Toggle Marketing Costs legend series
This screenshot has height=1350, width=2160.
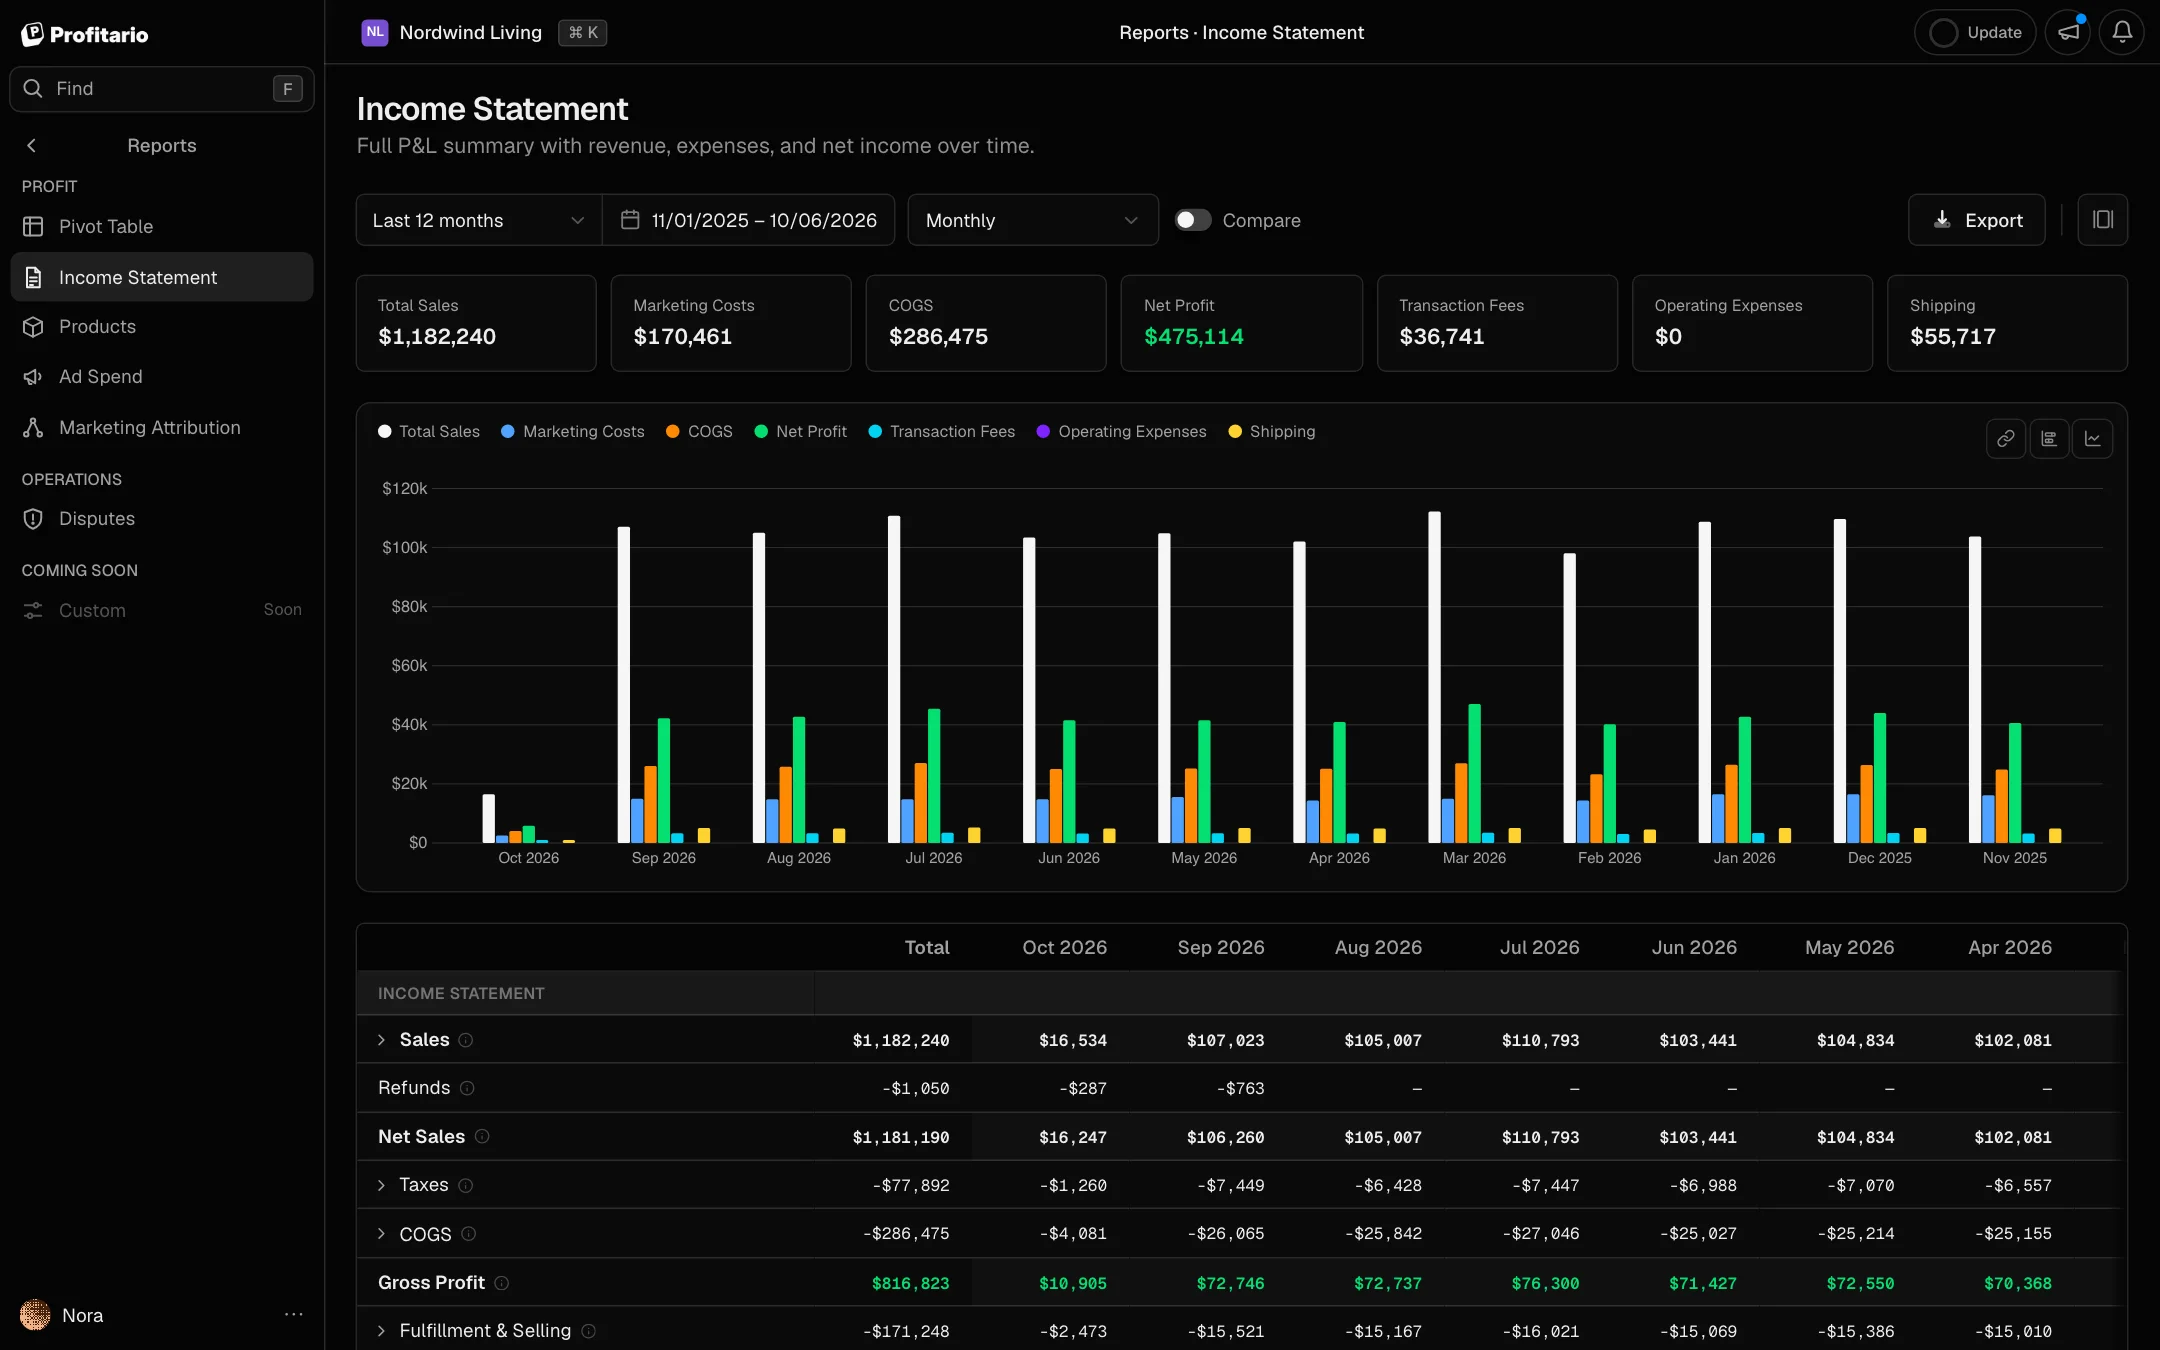coord(573,432)
